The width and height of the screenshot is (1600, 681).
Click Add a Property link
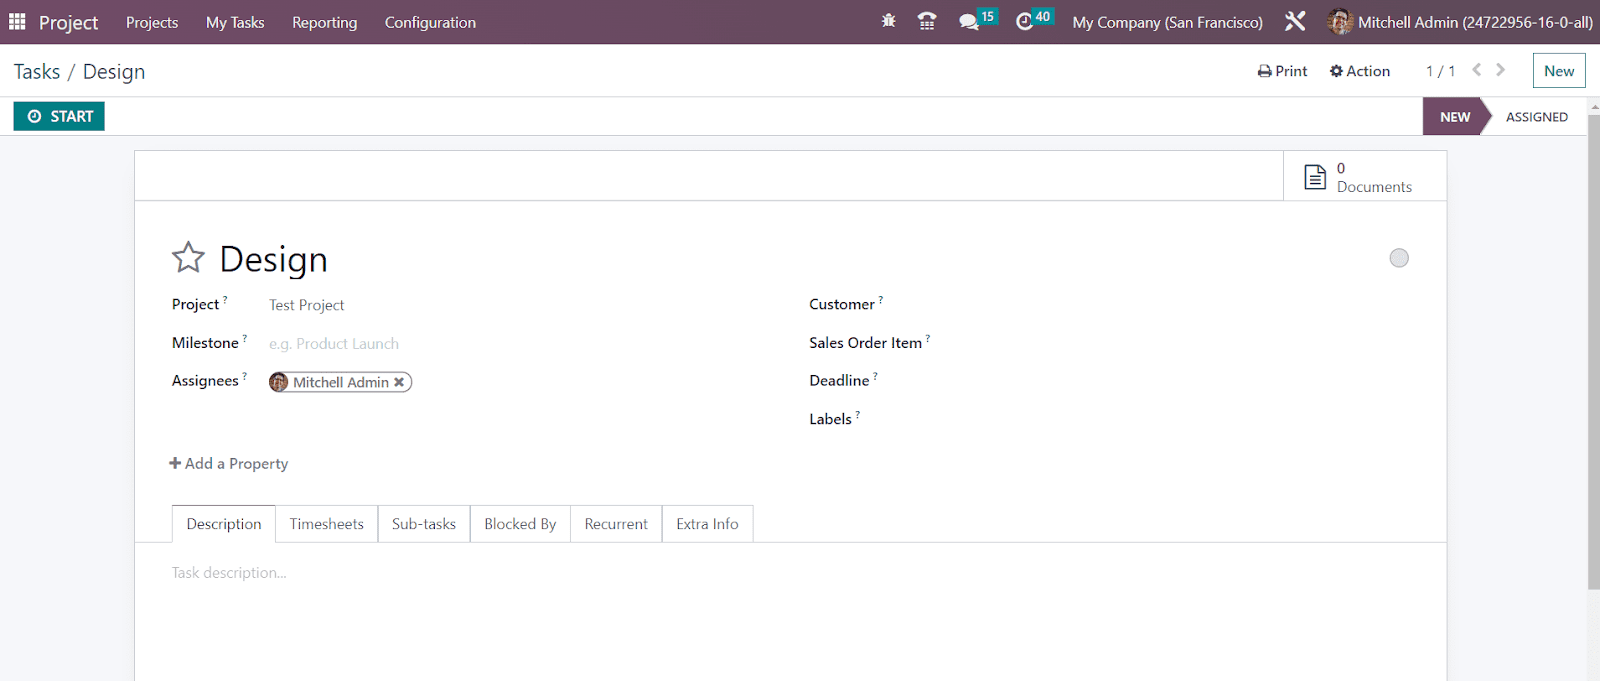point(229,464)
